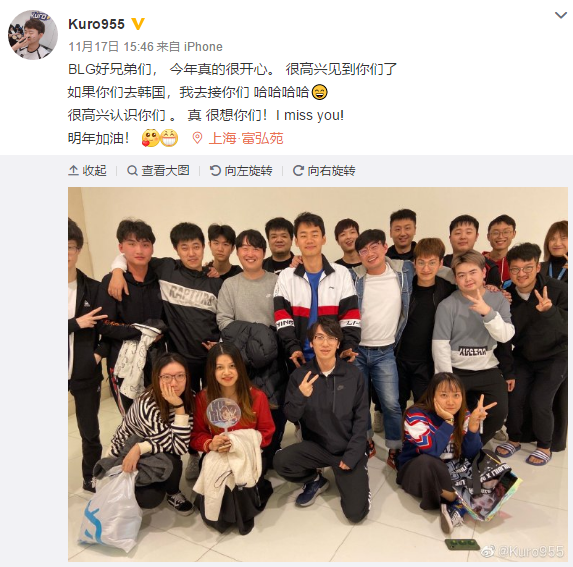
Task: Click the grinning emoji after 哈哈哈哈
Action: pyautogui.click(x=320, y=92)
